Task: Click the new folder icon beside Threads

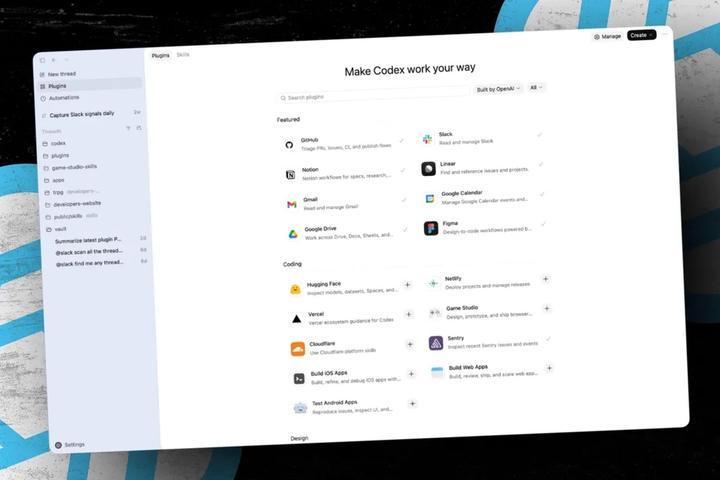Action: 139,128
